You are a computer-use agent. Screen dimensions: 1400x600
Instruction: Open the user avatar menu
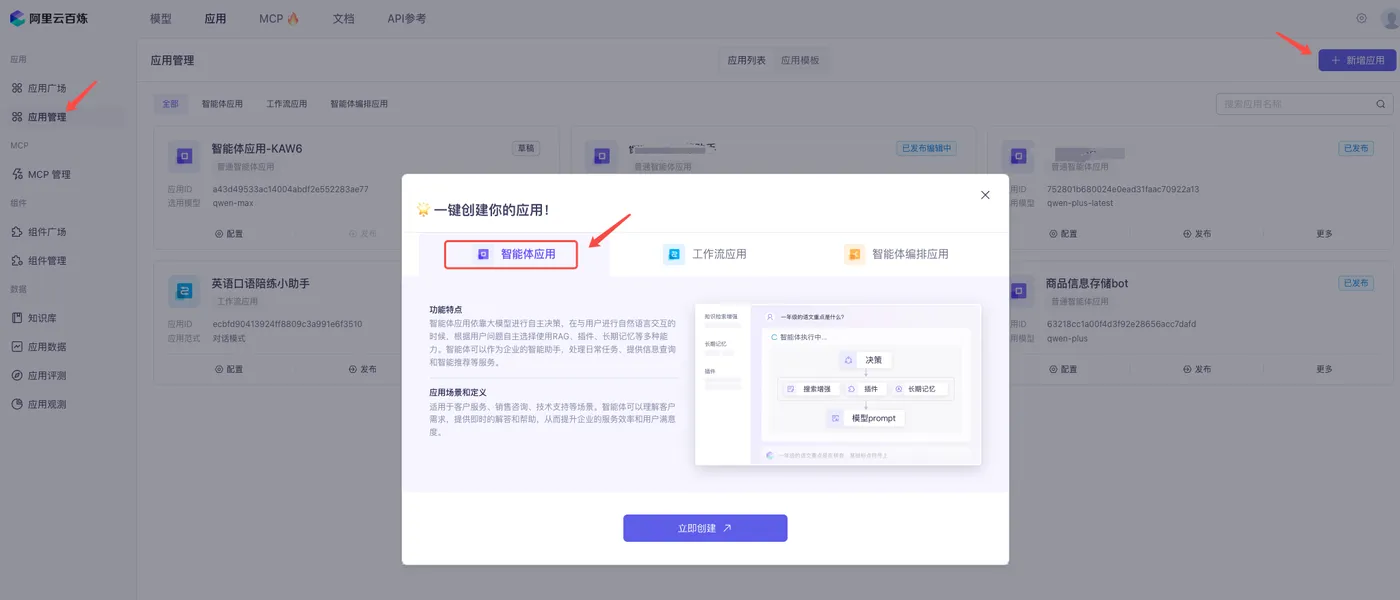click(x=1389, y=18)
